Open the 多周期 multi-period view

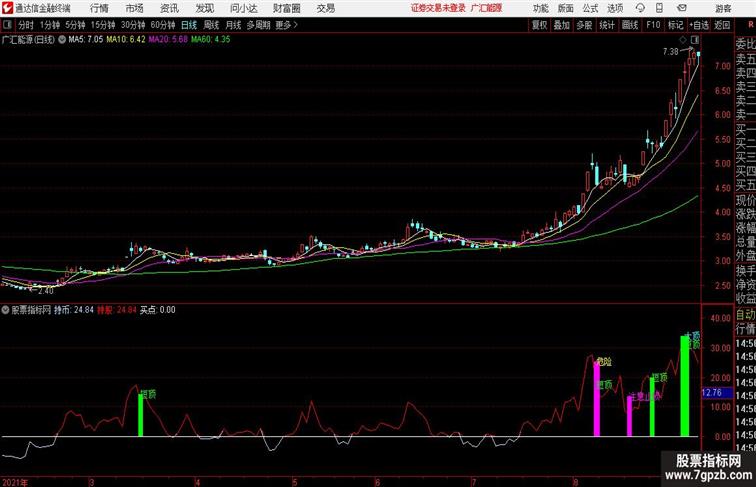pos(258,25)
